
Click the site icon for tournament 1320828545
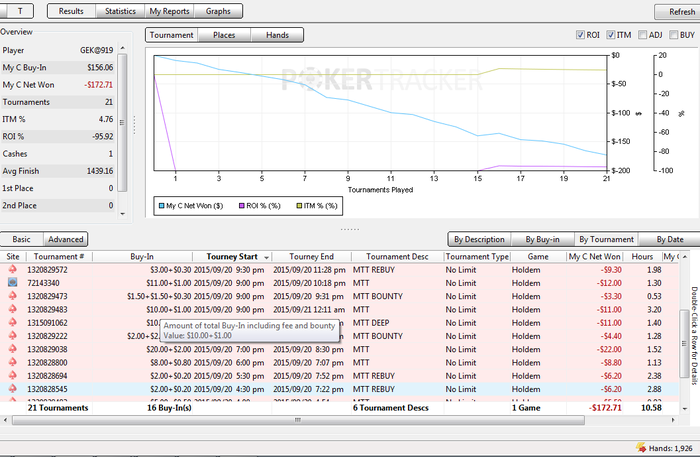12,389
